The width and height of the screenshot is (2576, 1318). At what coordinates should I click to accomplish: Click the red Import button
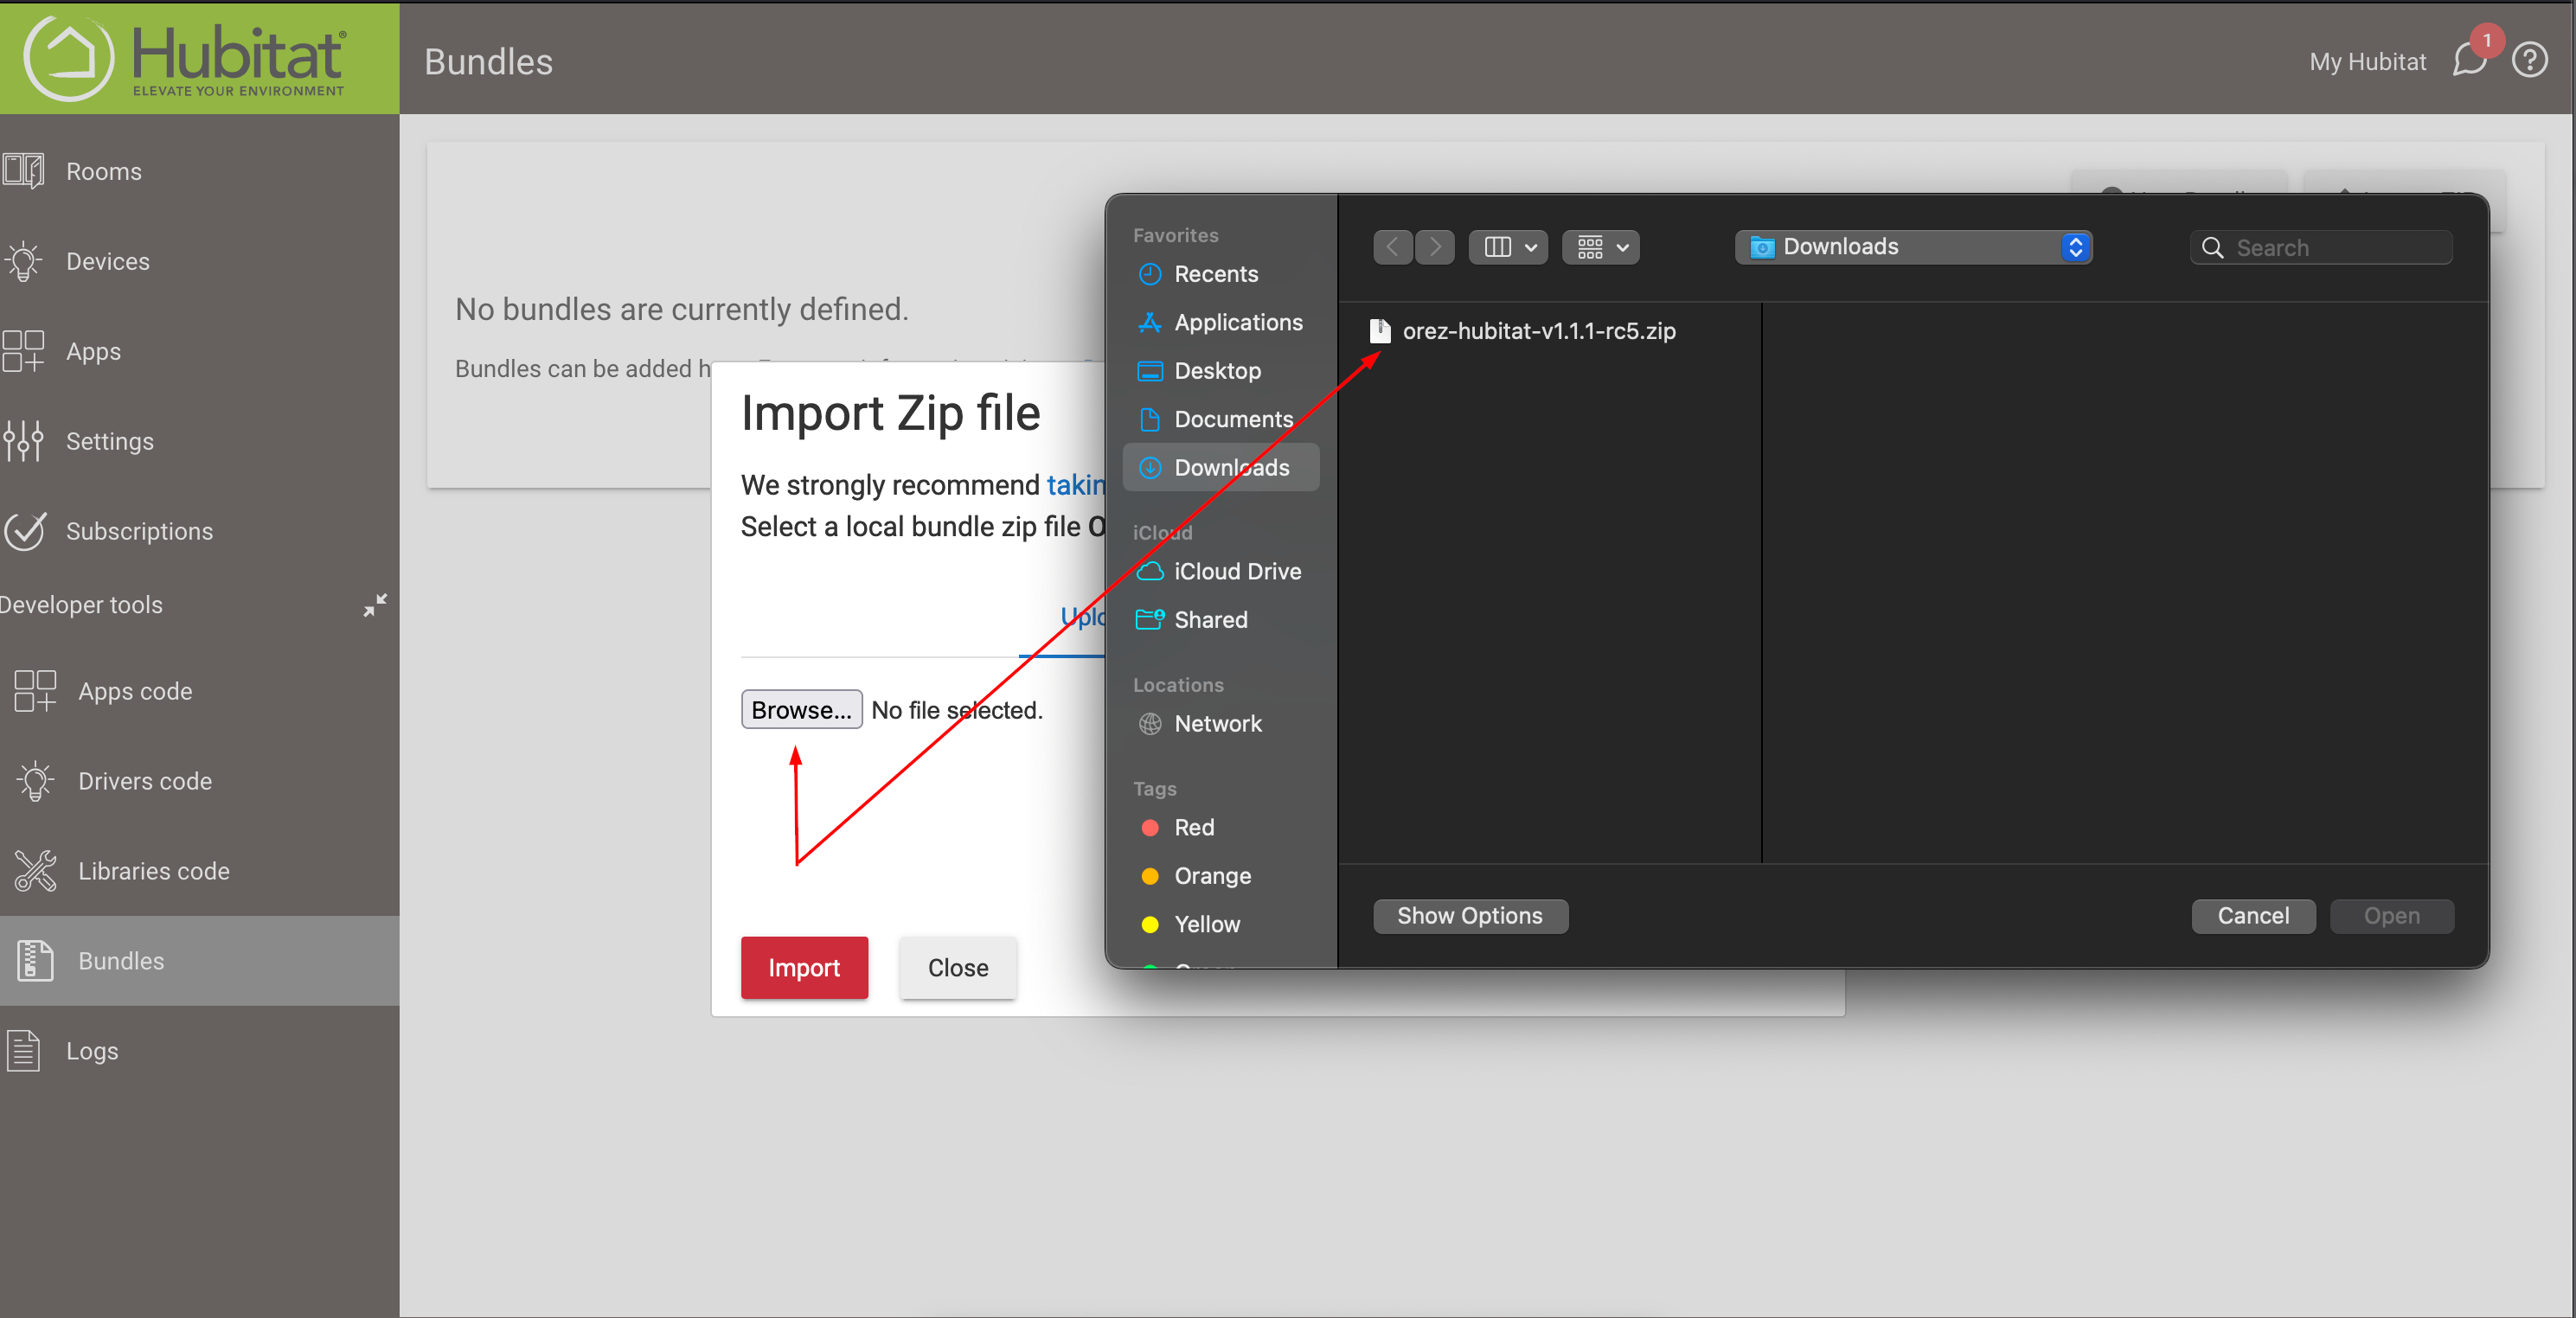tap(803, 968)
